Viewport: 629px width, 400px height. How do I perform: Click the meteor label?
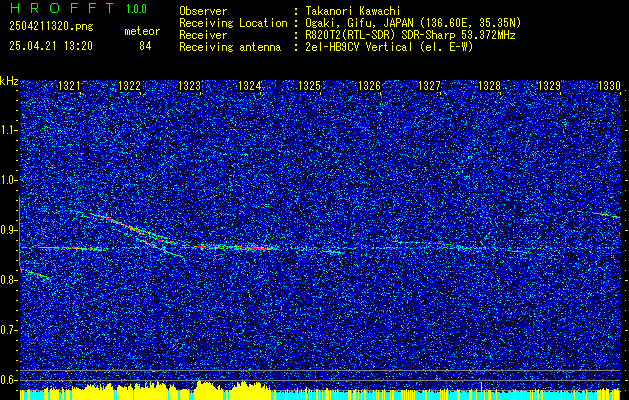[142, 31]
